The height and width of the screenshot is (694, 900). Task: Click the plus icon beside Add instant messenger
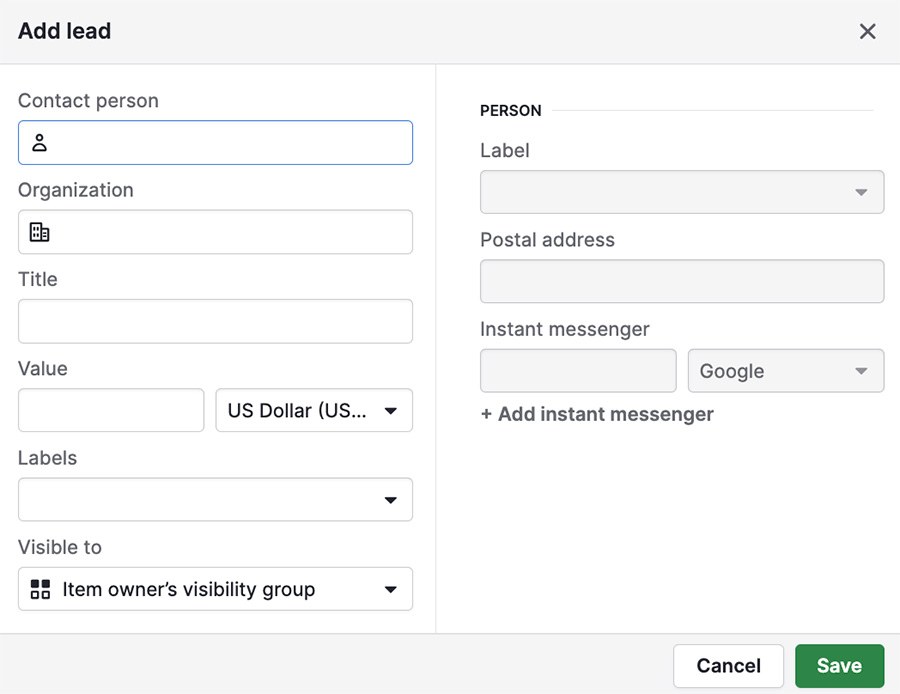[486, 414]
